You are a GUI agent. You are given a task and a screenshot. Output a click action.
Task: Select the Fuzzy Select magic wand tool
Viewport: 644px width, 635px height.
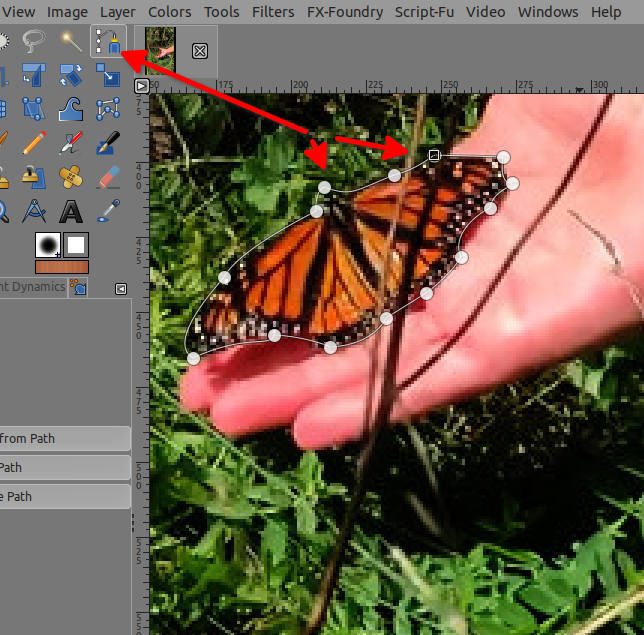point(71,41)
